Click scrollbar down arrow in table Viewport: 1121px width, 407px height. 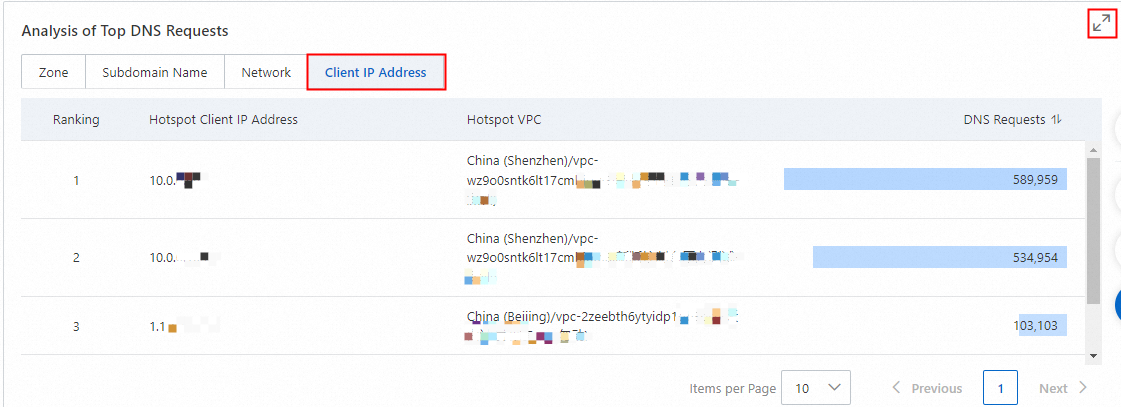[1093, 355]
